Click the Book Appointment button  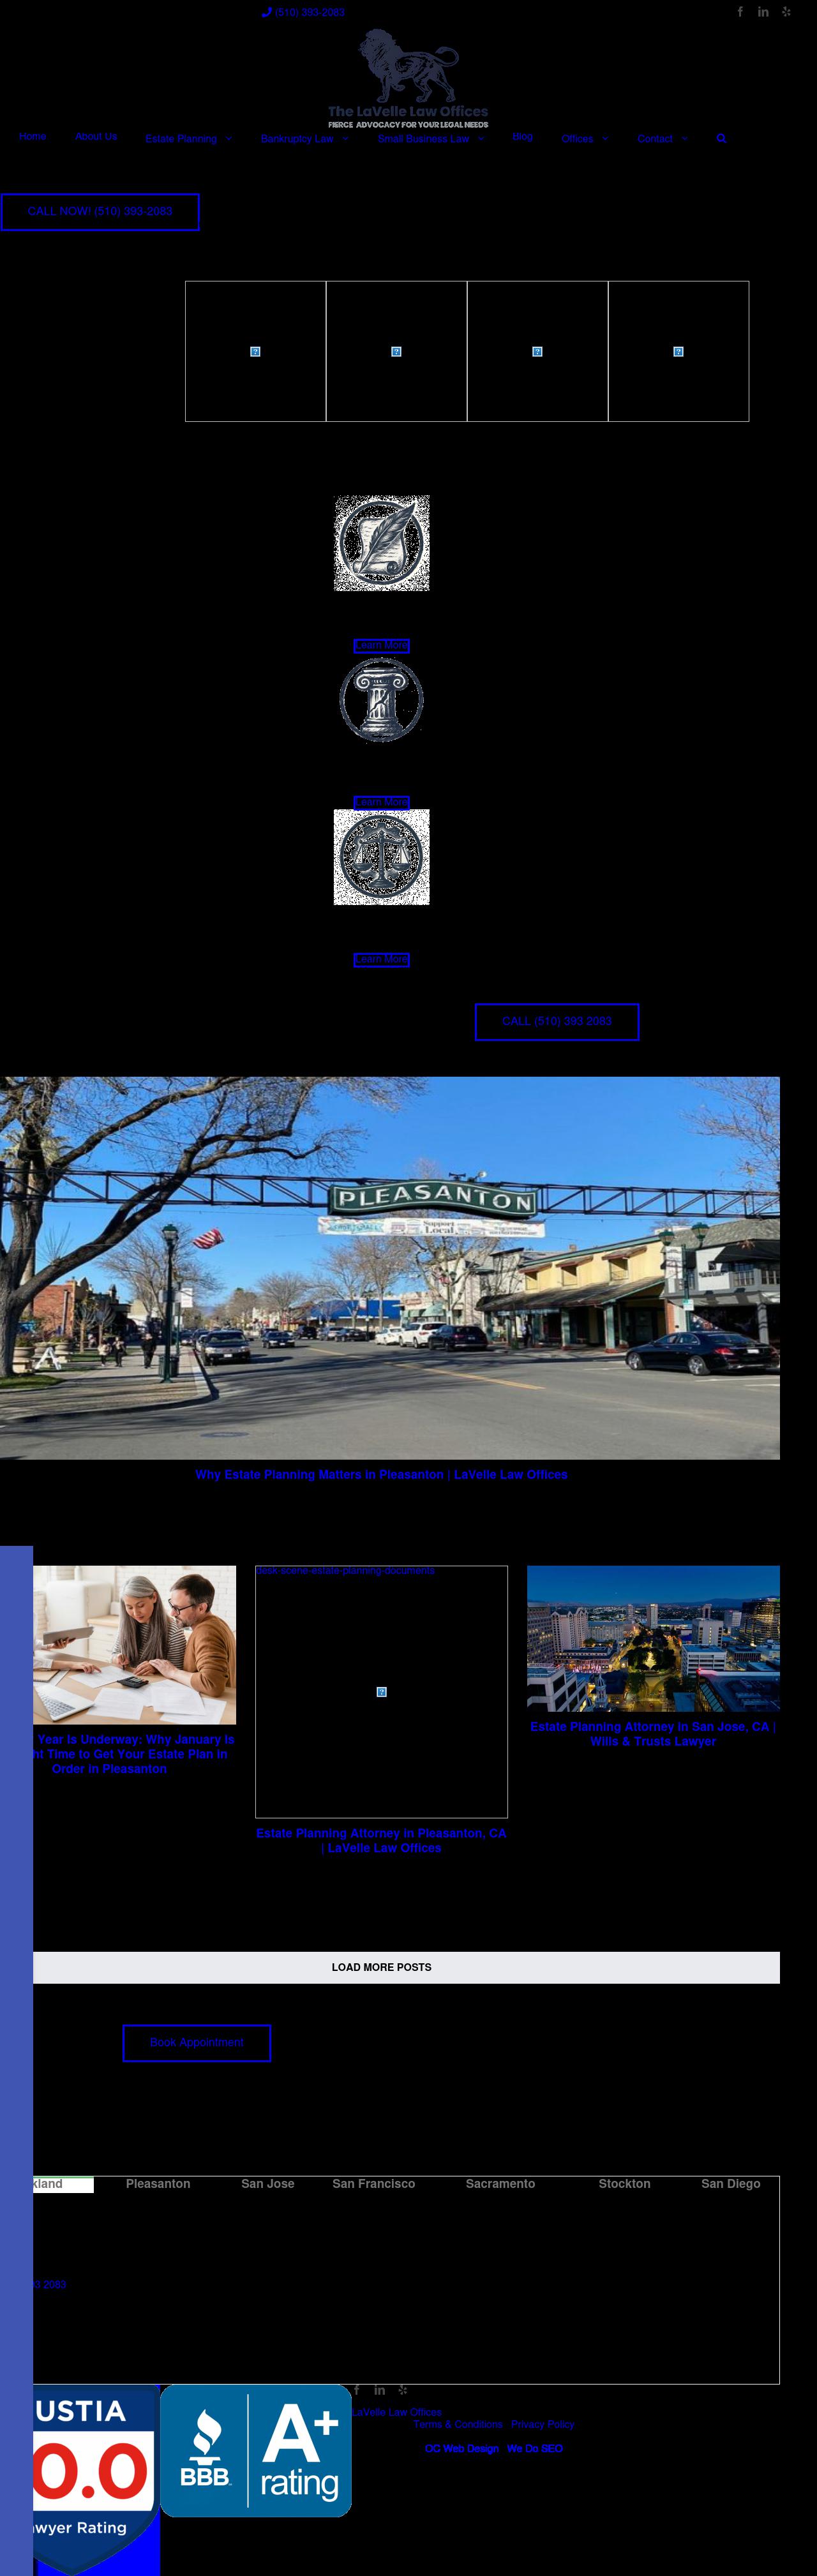197,2043
